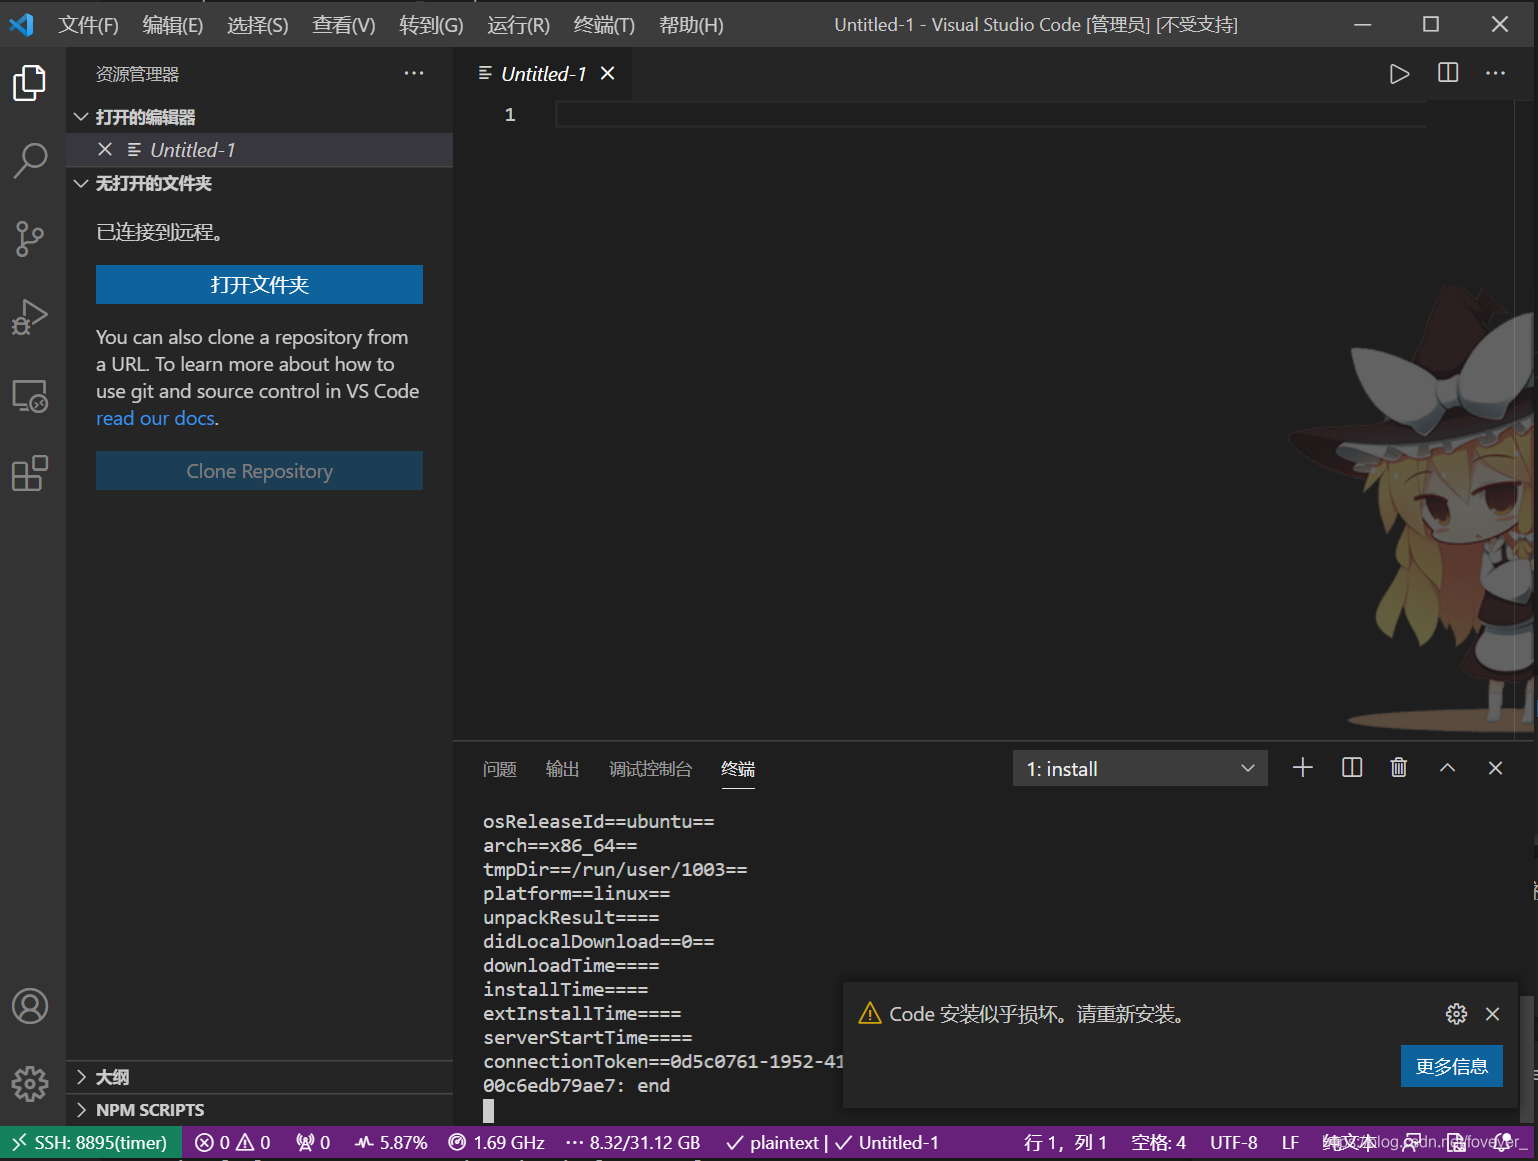The image size is (1538, 1161).
Task: Open the terminal selector dropdown '1: install'
Action: coord(1140,768)
